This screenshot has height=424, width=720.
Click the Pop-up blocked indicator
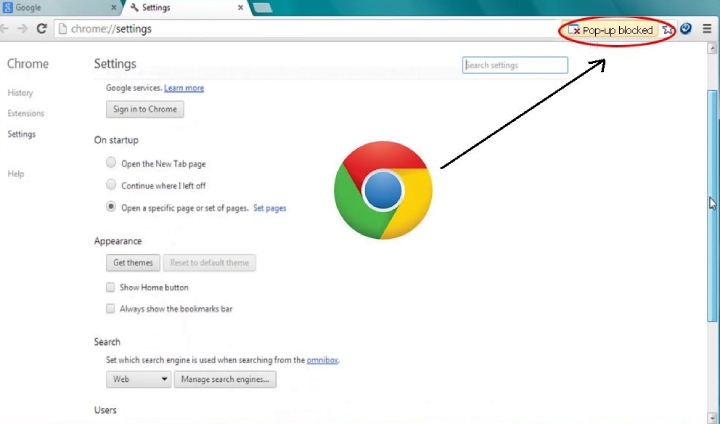pos(611,30)
